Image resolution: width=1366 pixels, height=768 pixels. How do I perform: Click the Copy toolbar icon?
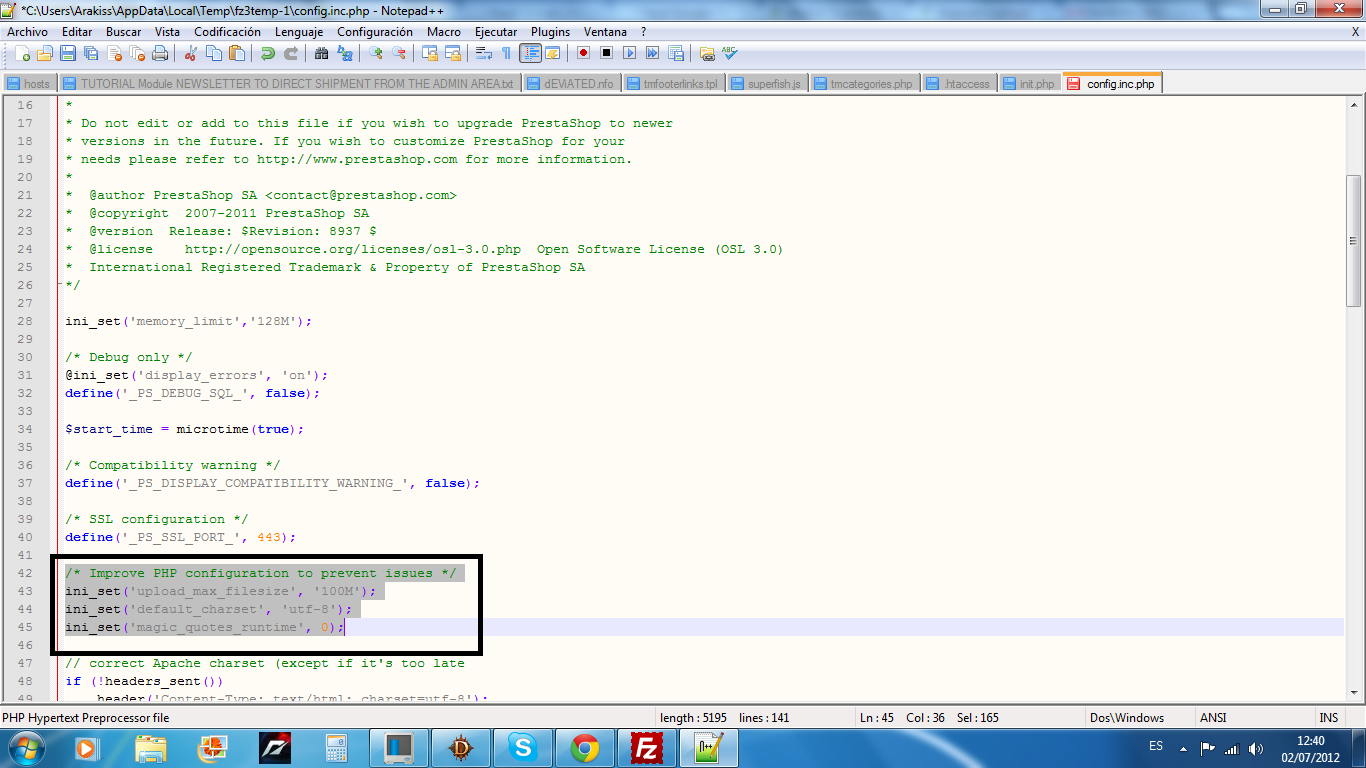[x=213, y=53]
